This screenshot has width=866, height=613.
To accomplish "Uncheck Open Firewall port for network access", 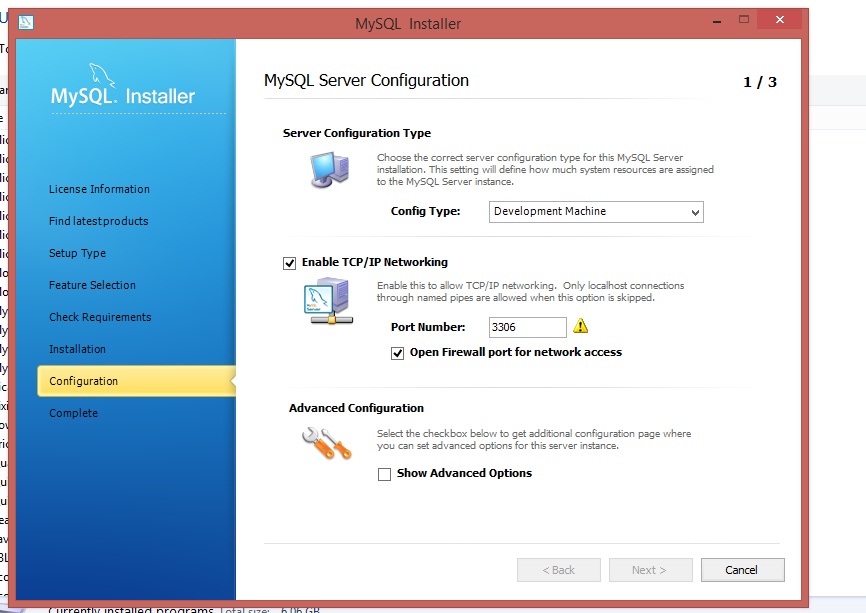I will pyautogui.click(x=398, y=353).
